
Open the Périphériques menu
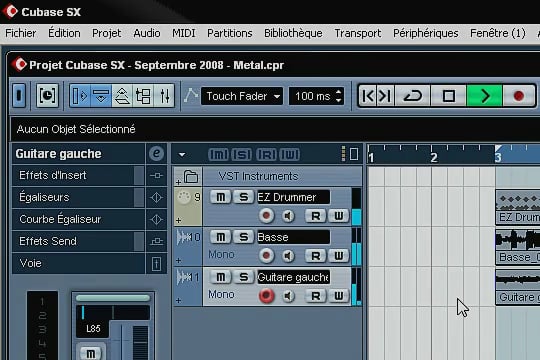(426, 33)
